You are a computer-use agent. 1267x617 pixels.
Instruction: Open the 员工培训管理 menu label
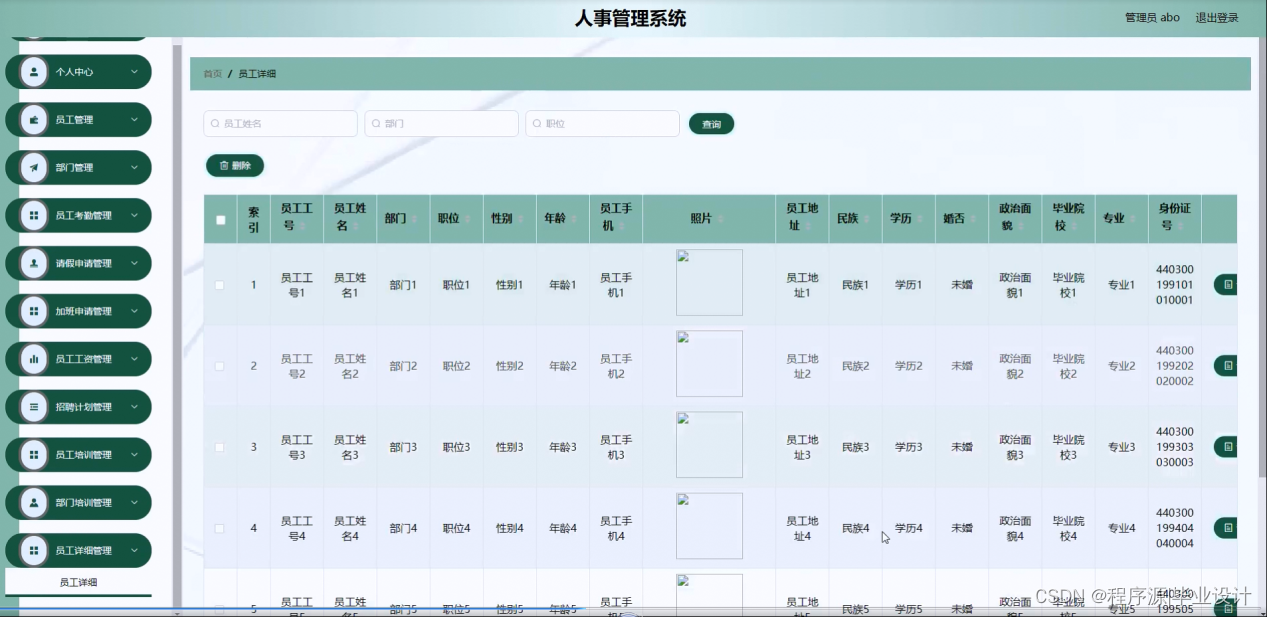pyautogui.click(x=83, y=455)
